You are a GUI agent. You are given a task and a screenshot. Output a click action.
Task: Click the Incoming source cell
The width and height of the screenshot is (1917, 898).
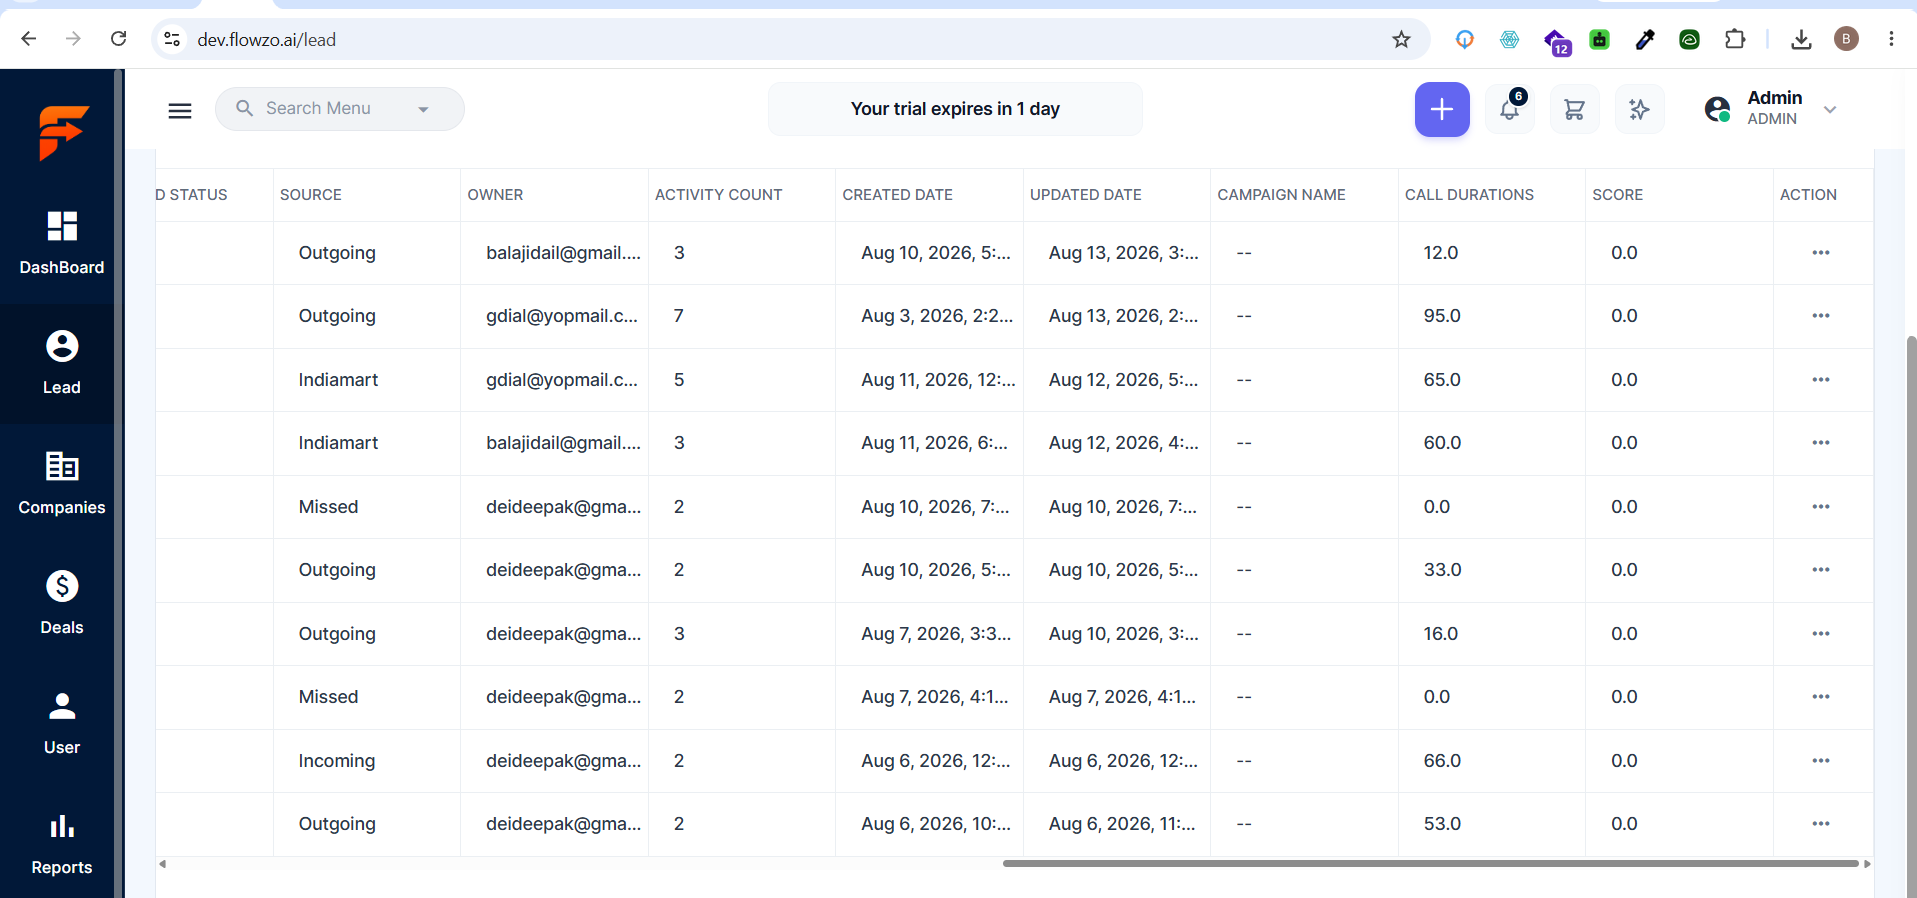(337, 761)
